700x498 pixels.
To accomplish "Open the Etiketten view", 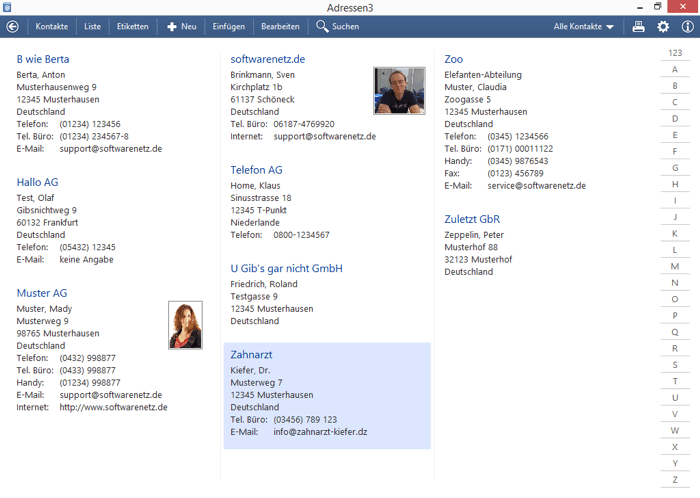I will coord(132,26).
